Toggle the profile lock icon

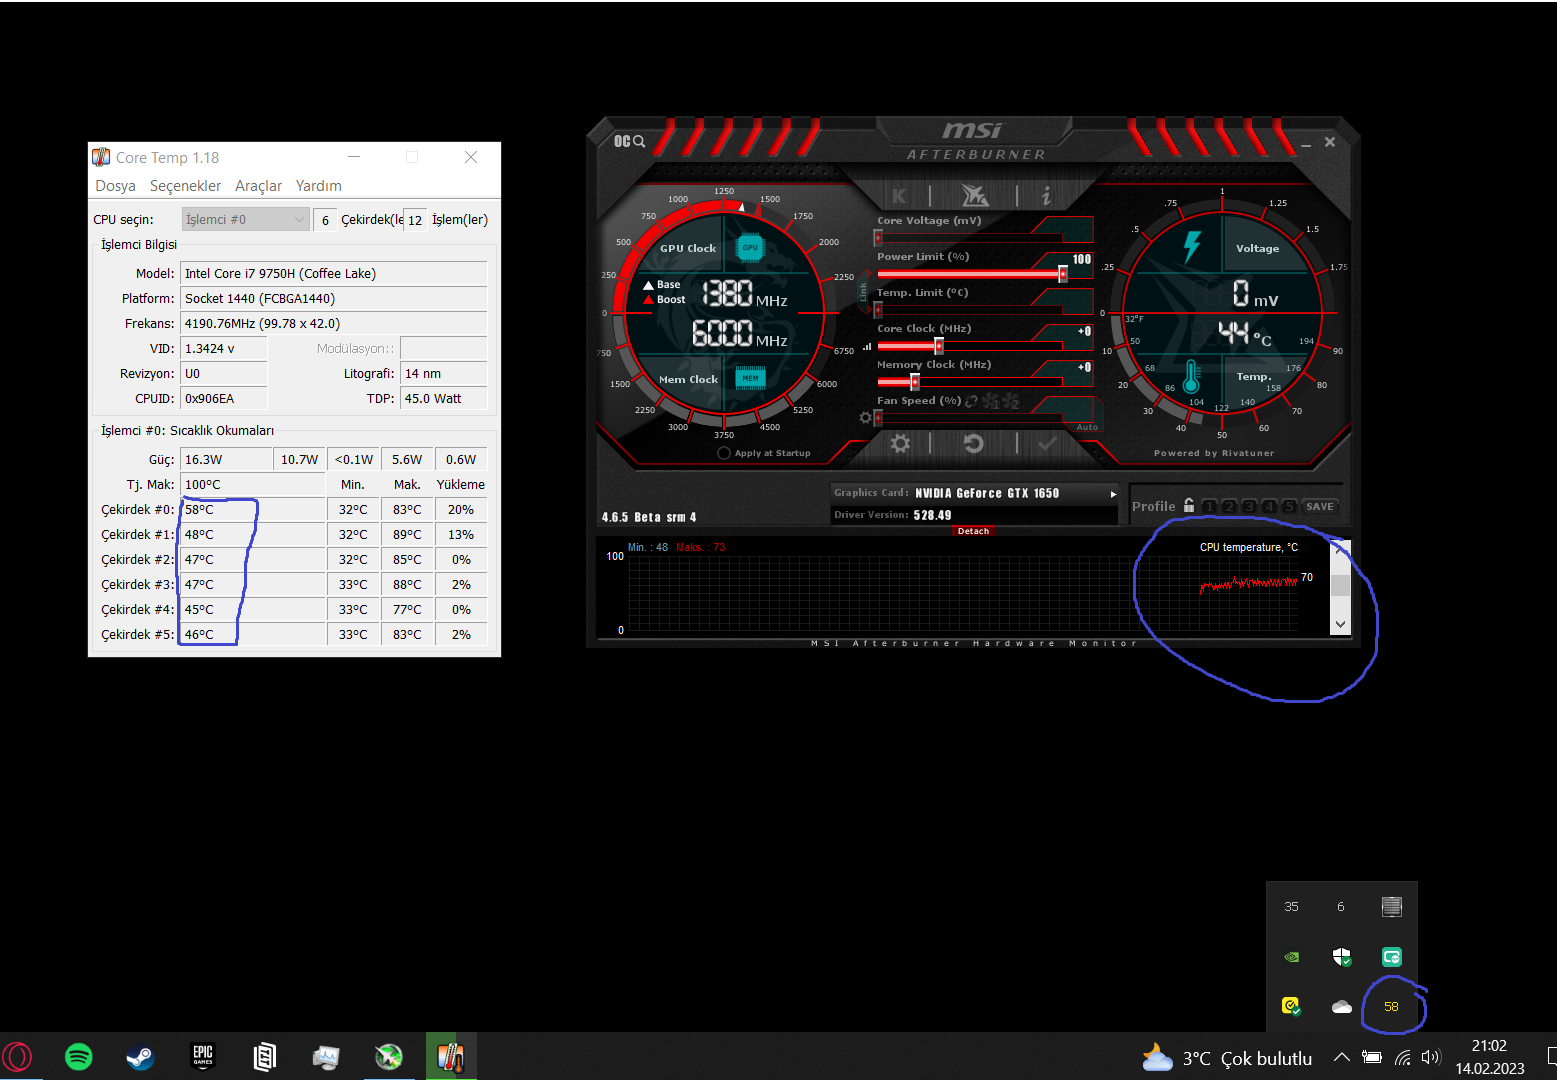[x=1189, y=505]
